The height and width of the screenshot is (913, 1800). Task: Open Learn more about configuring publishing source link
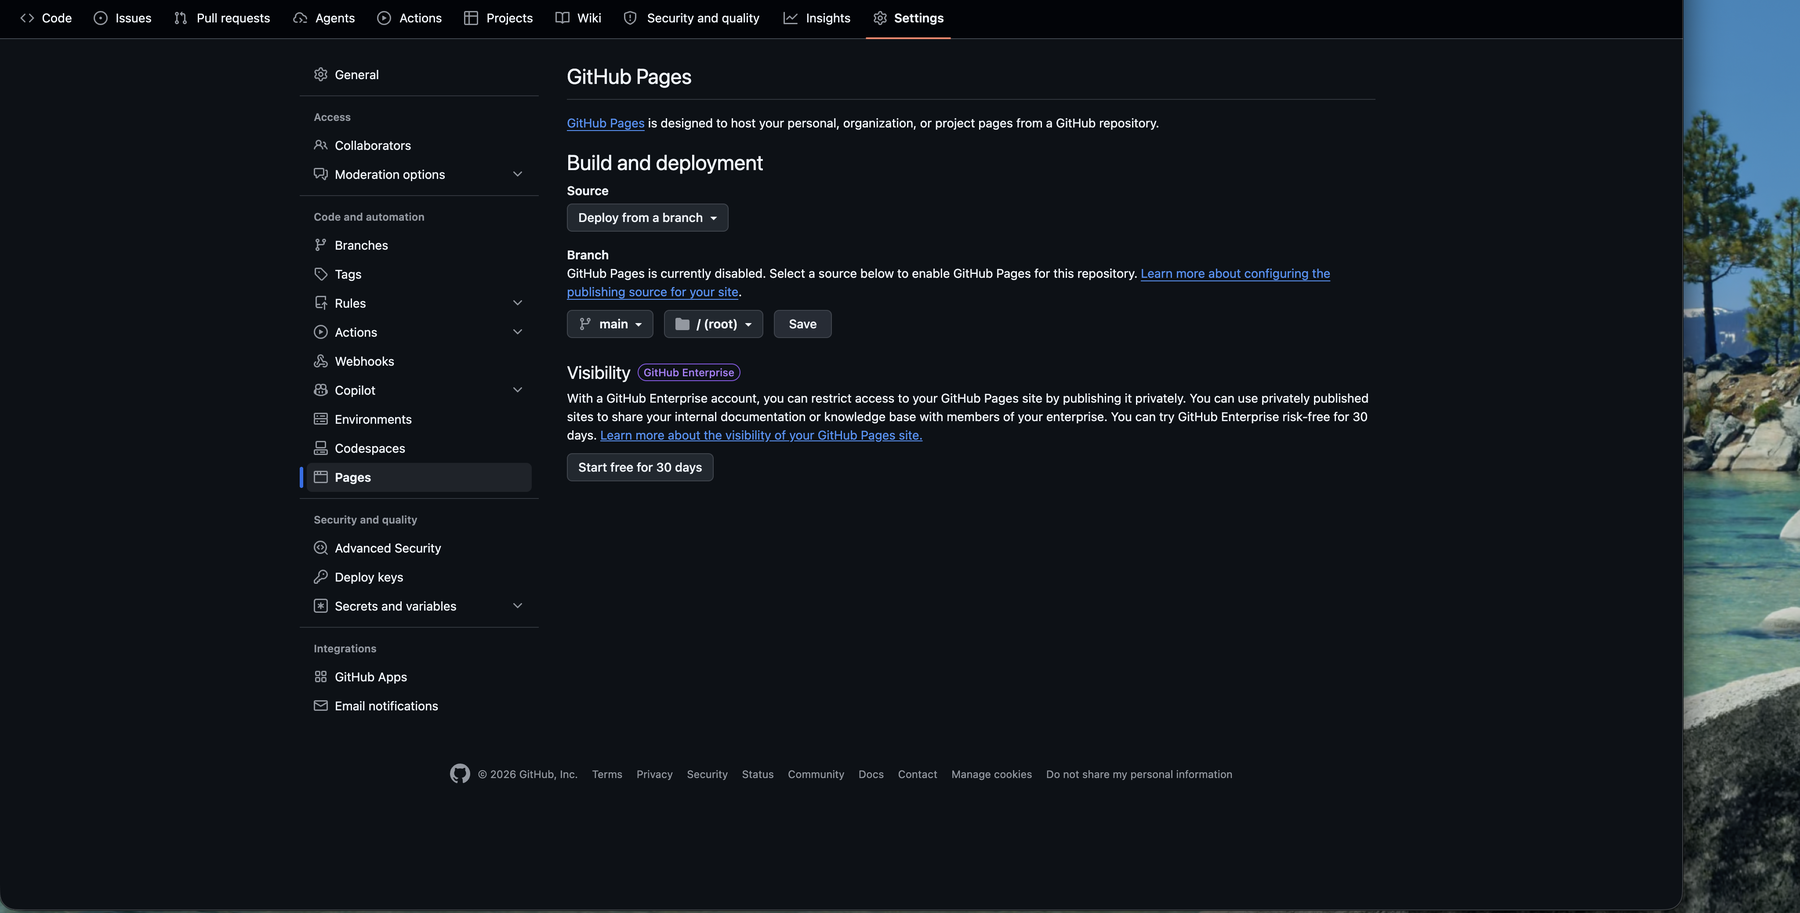point(1235,274)
